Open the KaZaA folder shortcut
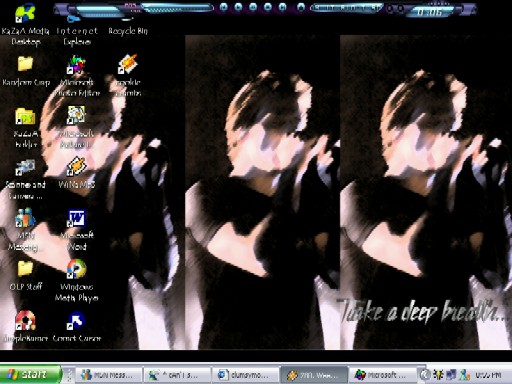Viewport: 512px width, 384px height. pyautogui.click(x=25, y=127)
